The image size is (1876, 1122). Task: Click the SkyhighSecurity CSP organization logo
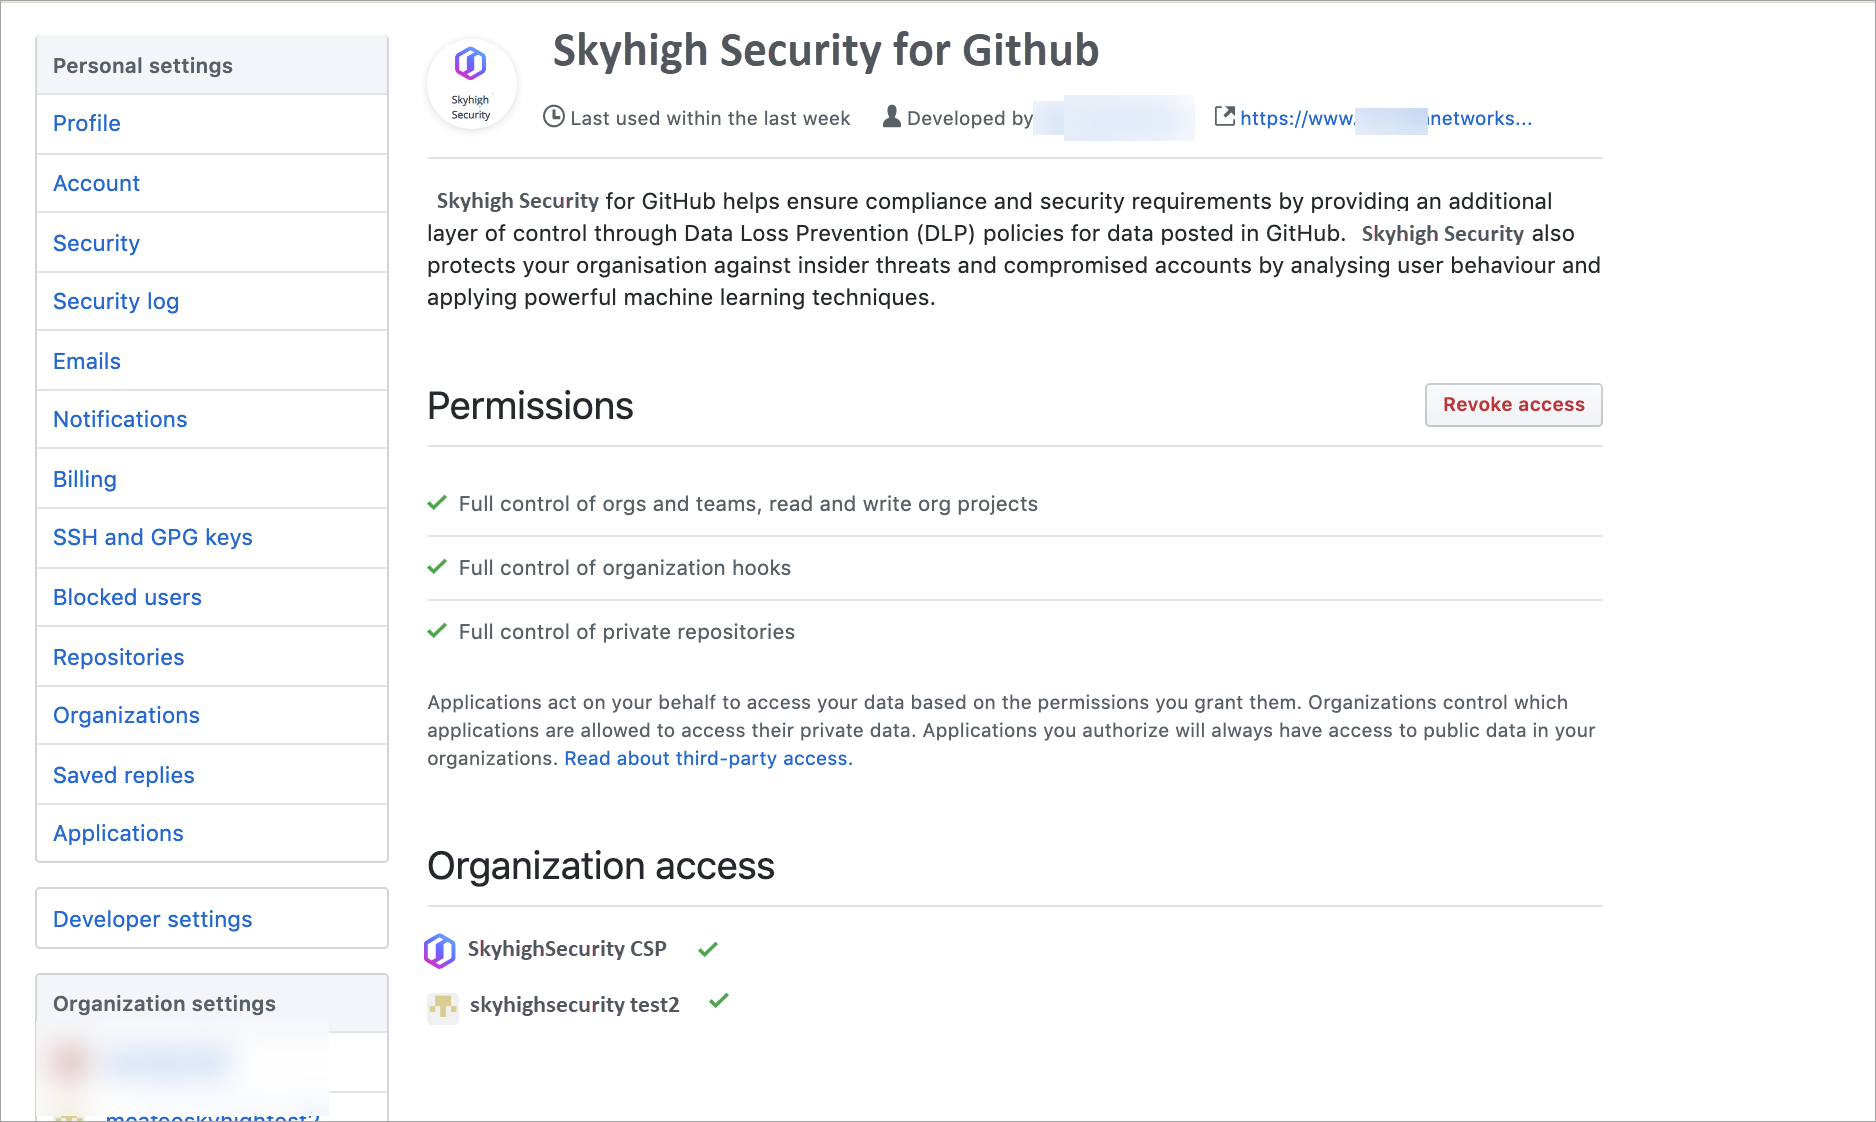[x=440, y=950]
